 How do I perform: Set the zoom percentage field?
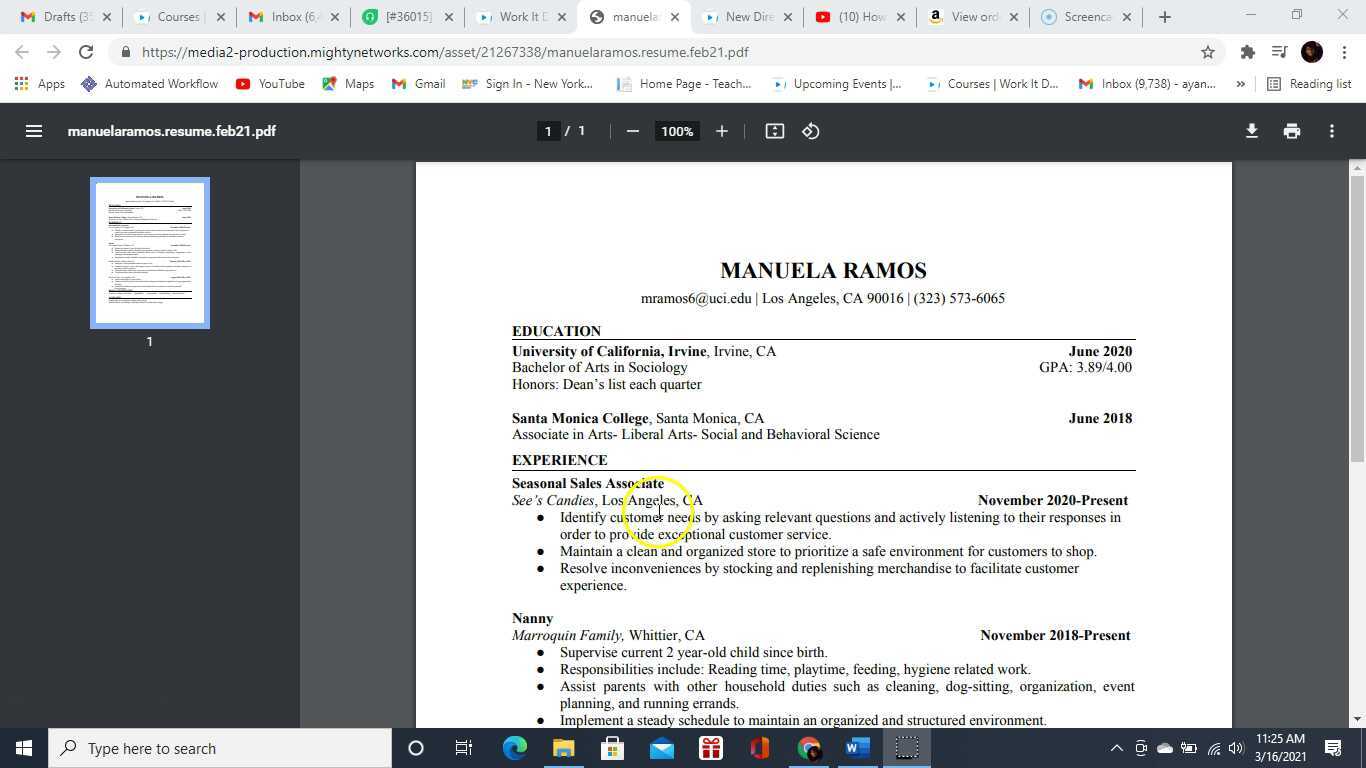click(x=676, y=131)
